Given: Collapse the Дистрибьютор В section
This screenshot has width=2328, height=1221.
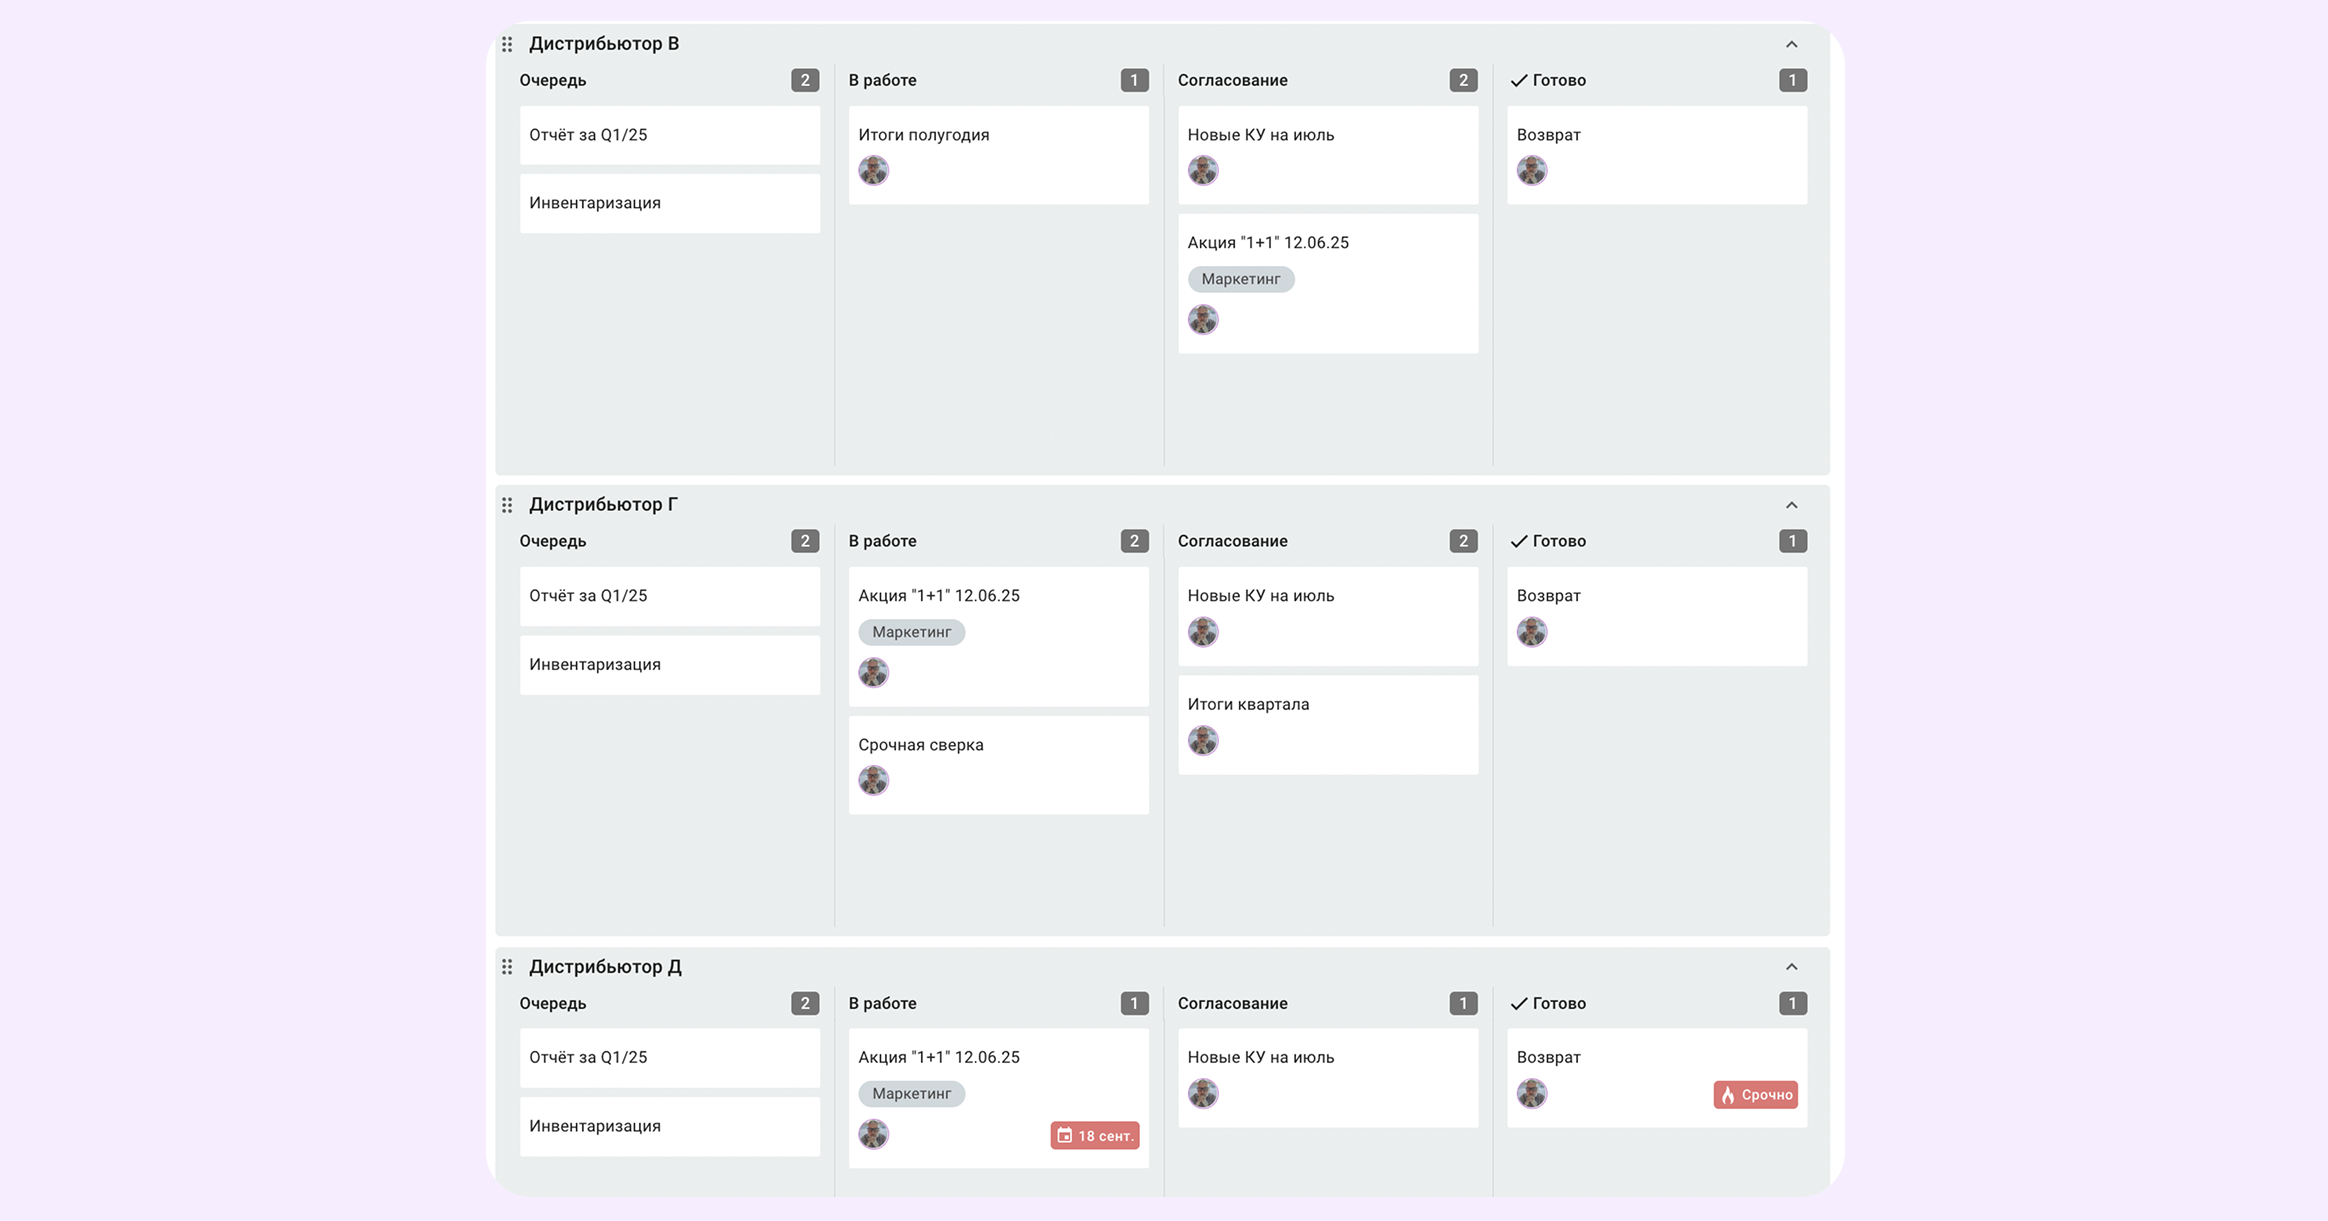Looking at the screenshot, I should click(1791, 44).
